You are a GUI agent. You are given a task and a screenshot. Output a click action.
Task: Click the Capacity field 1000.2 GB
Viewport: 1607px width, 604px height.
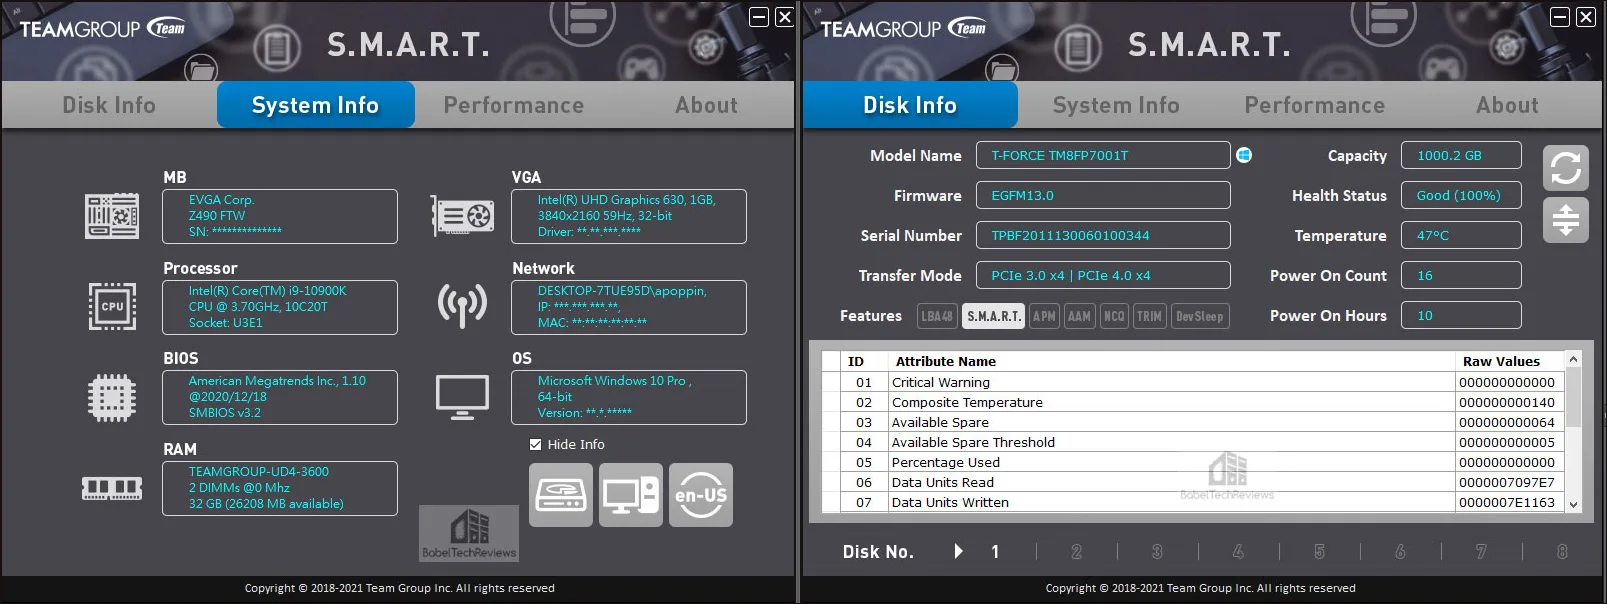pos(1461,155)
